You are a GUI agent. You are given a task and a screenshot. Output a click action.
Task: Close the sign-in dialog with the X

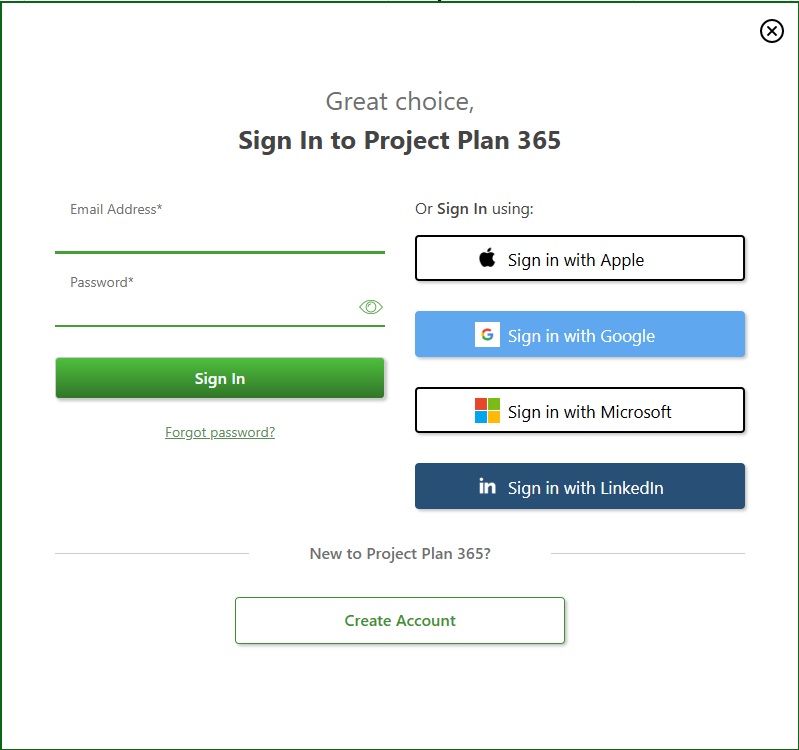tap(772, 31)
